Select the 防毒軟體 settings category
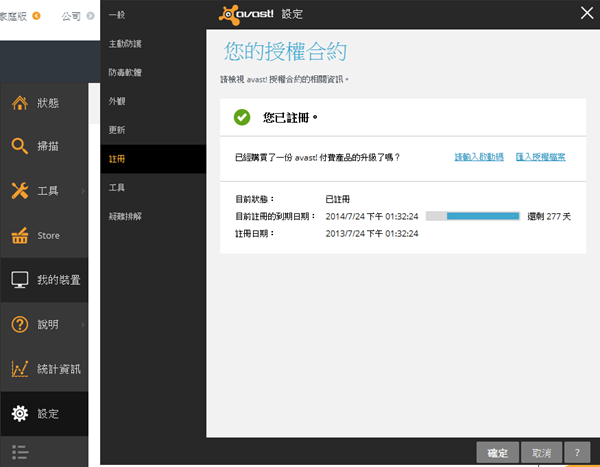This screenshot has height=467, width=600. 153,72
